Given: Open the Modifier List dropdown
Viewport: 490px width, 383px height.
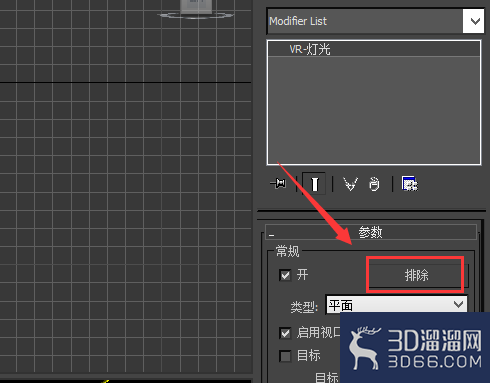Looking at the screenshot, I should pyautogui.click(x=375, y=21).
